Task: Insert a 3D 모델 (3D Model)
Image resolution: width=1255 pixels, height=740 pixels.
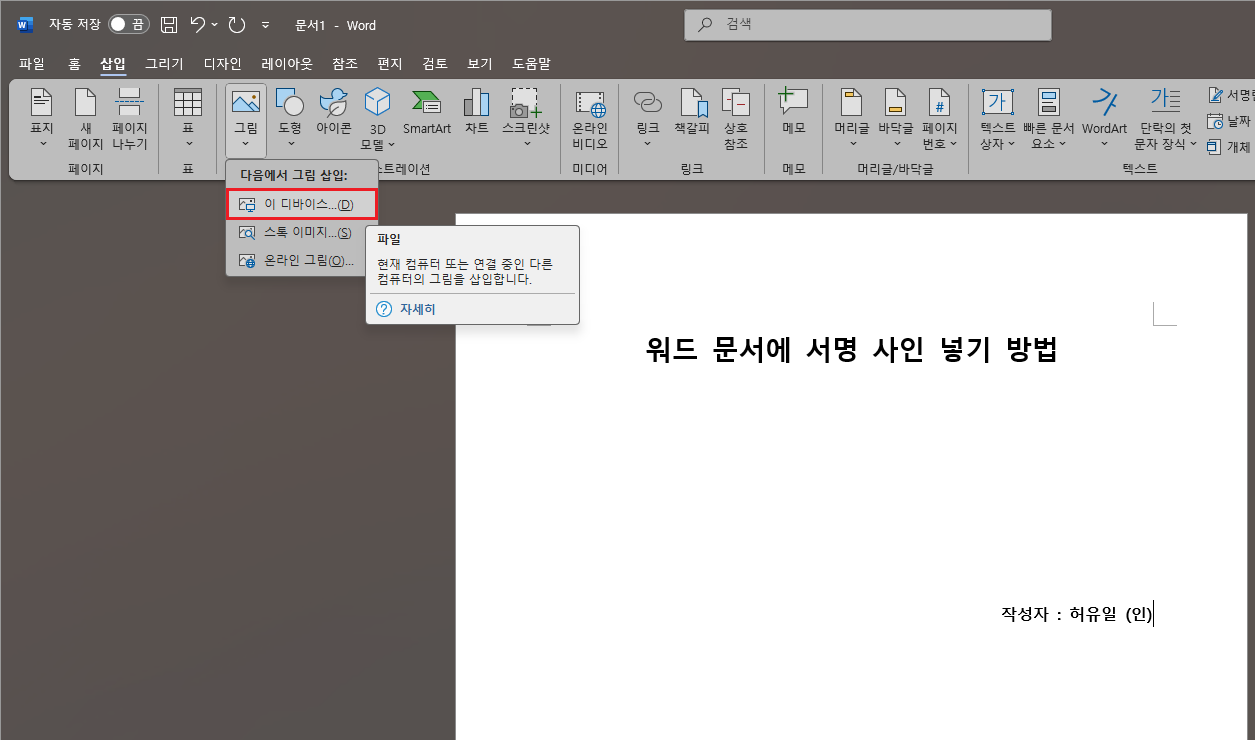Action: [x=378, y=119]
